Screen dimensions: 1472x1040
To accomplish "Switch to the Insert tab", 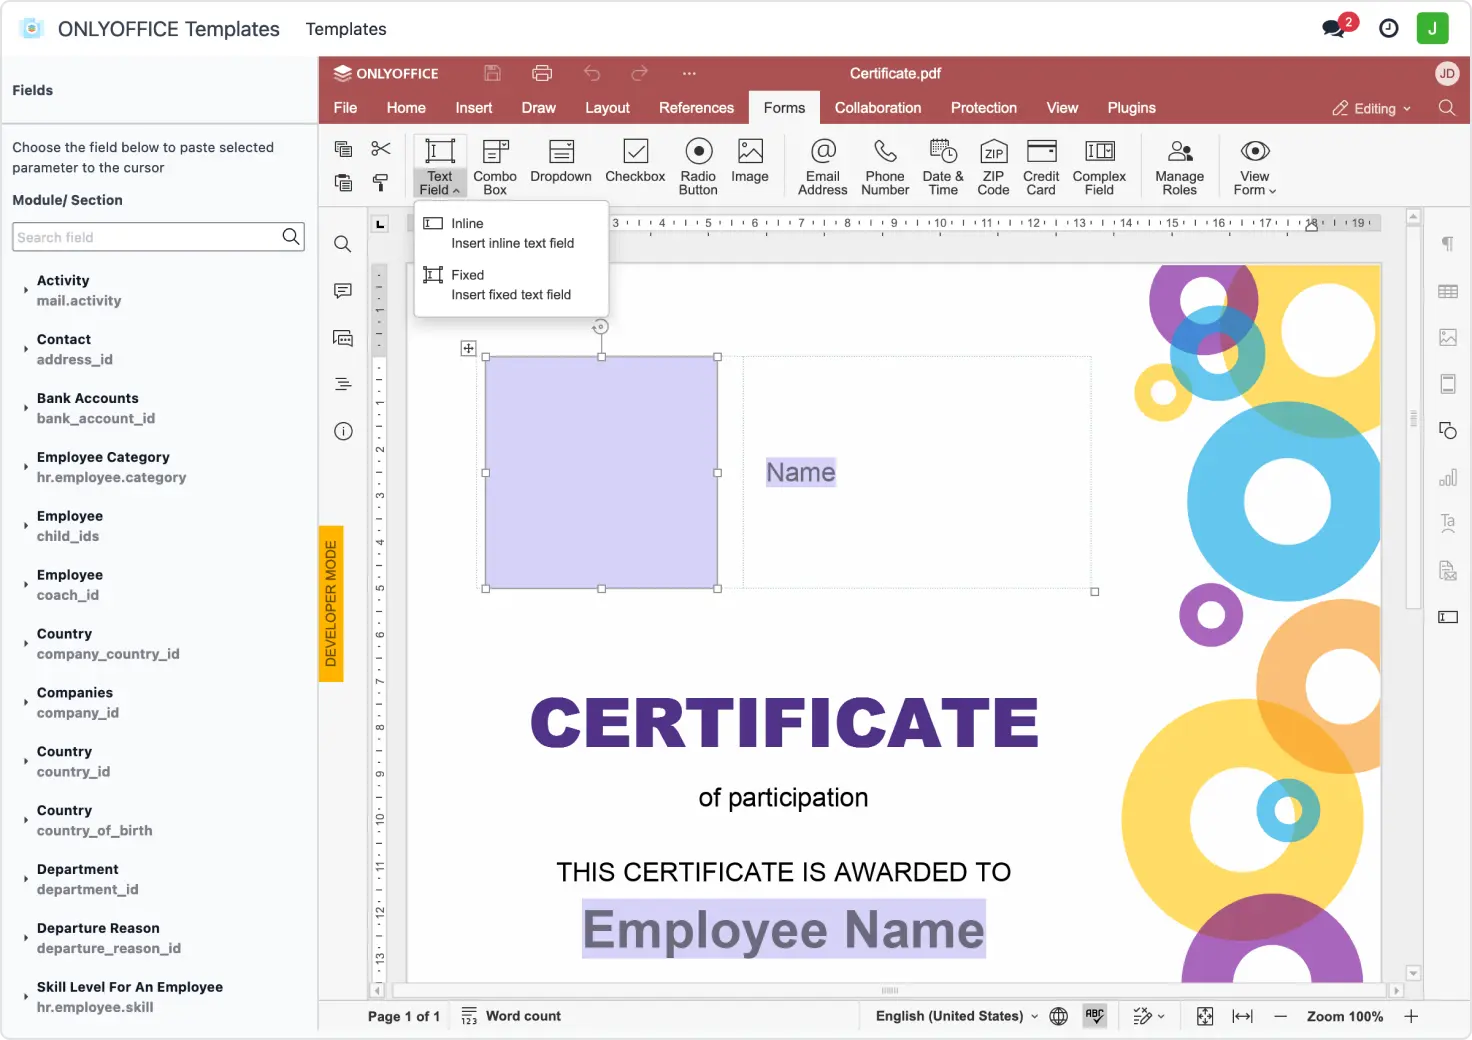I will [474, 108].
